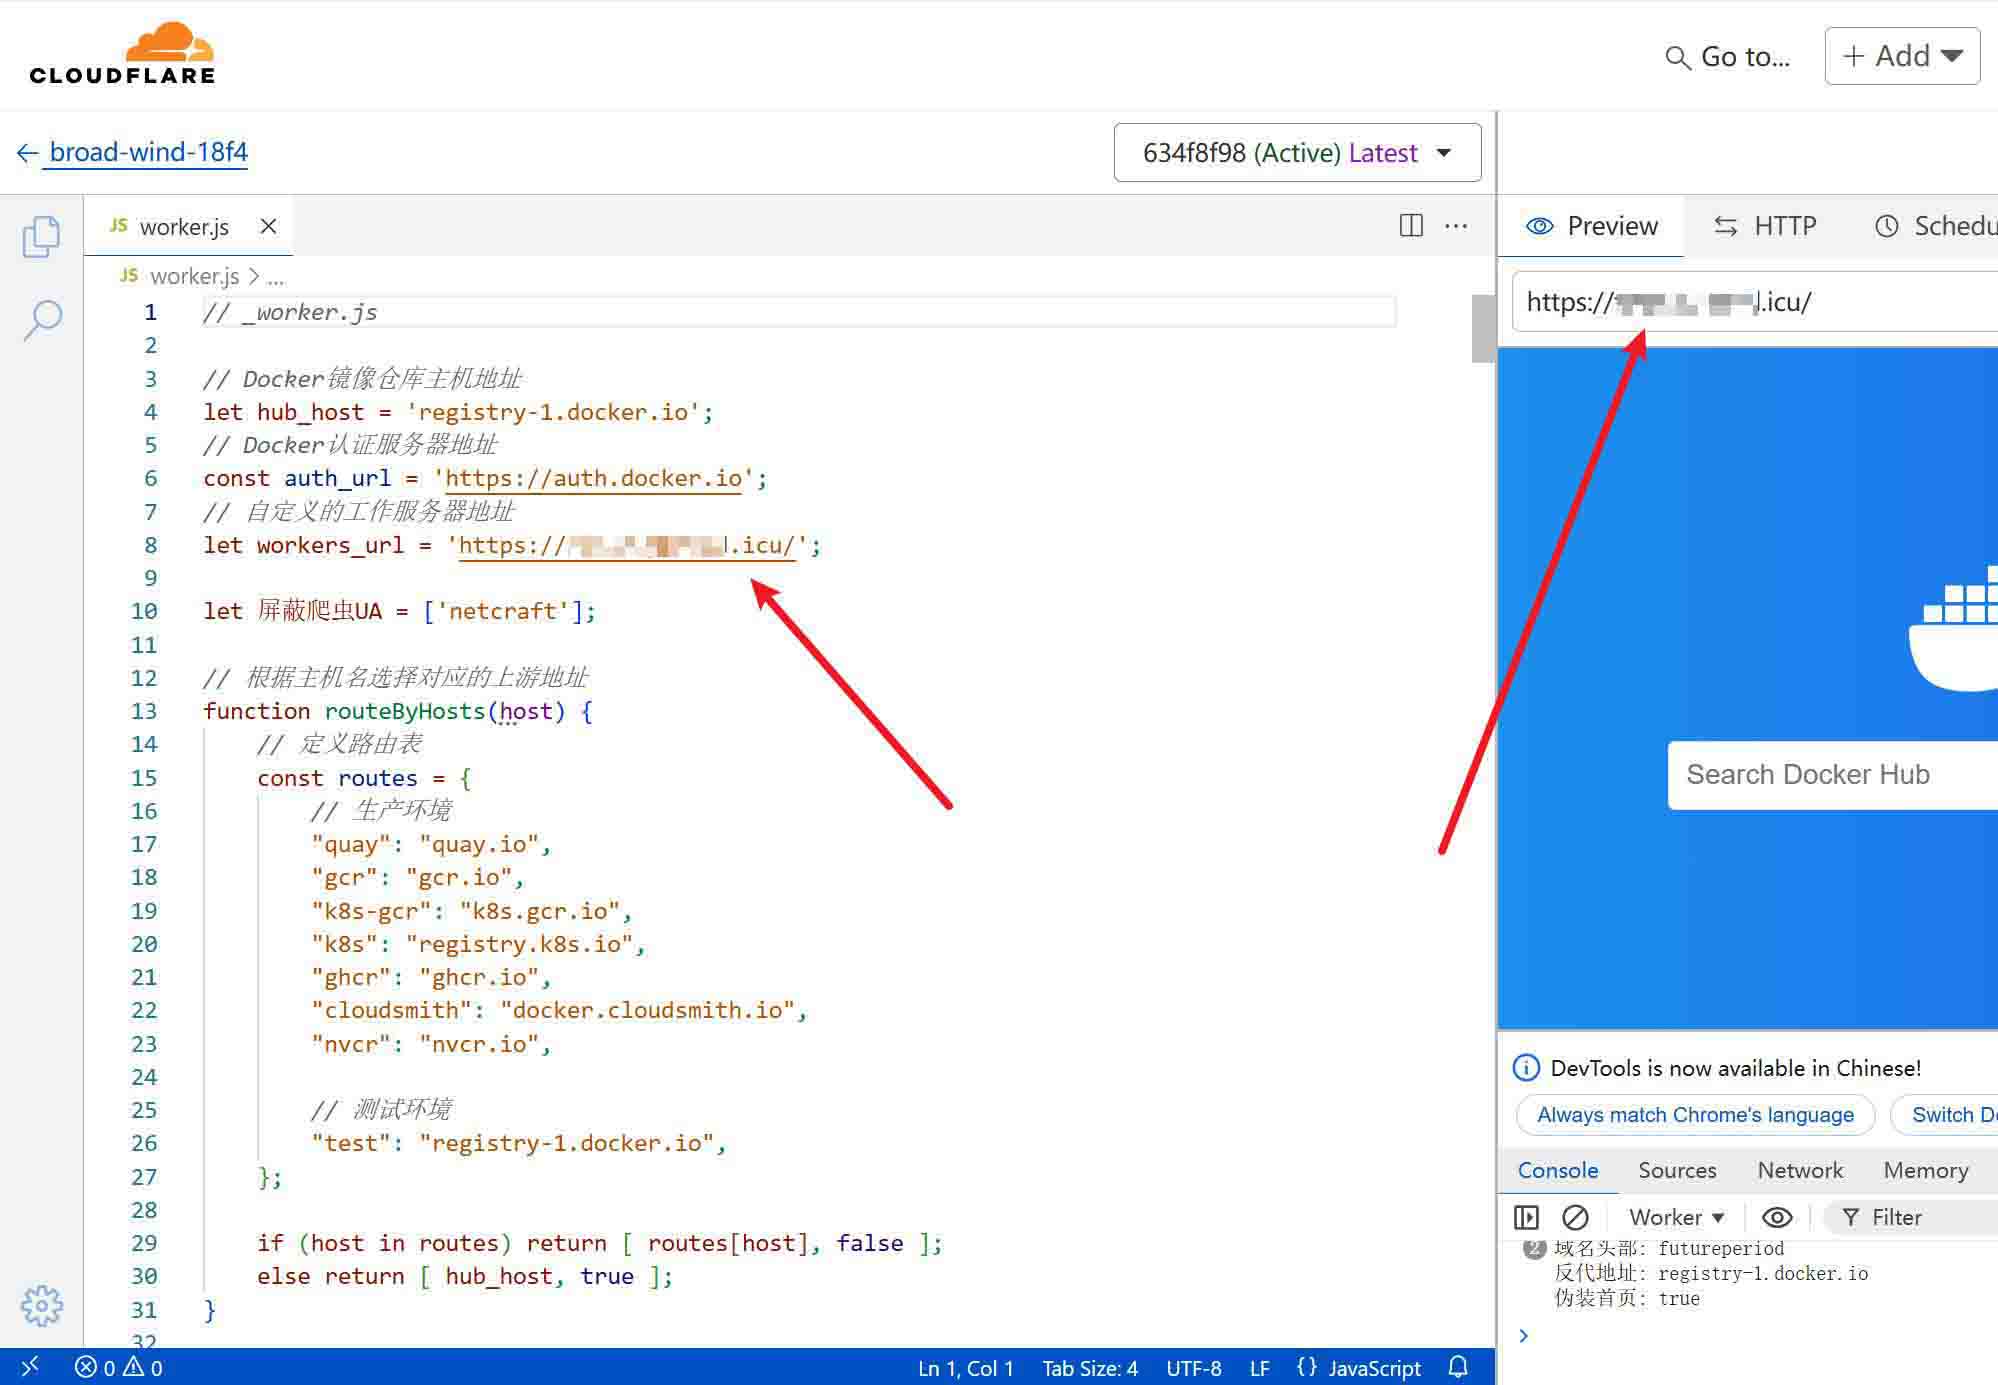Click LF line ending in status bar

[x=1260, y=1368]
